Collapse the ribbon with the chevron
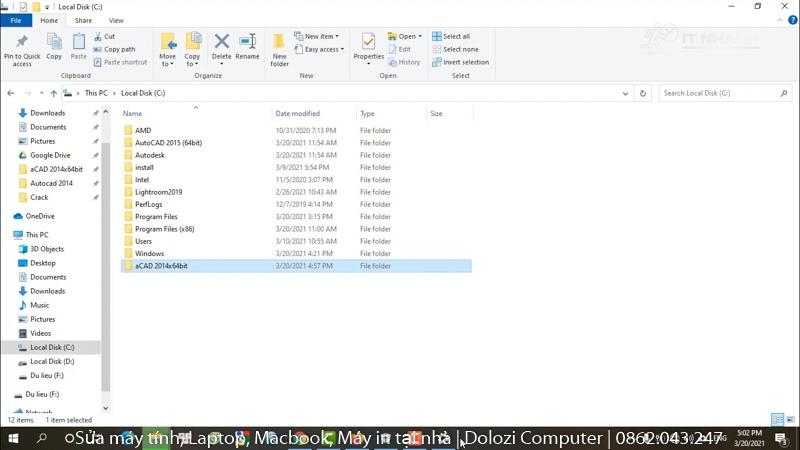Viewport: 800px width, 450px height. [780, 20]
